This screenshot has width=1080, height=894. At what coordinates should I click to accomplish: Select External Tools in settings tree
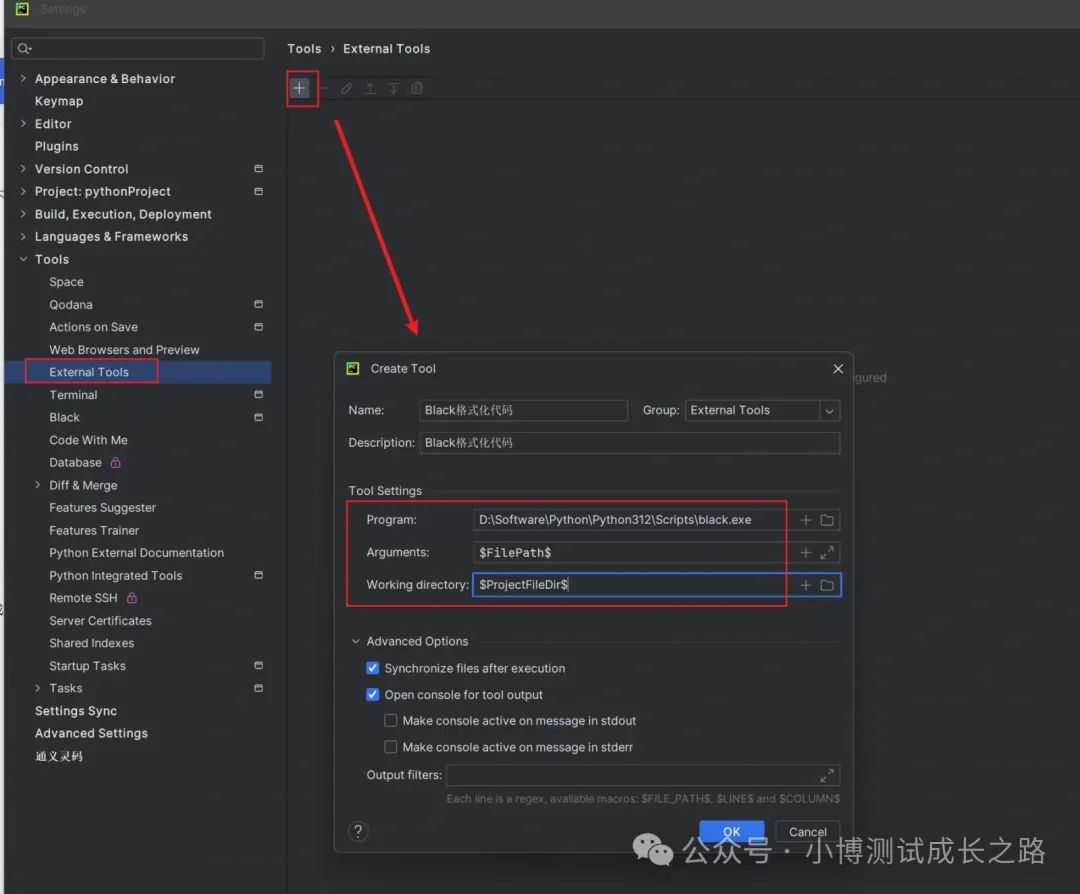coord(89,372)
